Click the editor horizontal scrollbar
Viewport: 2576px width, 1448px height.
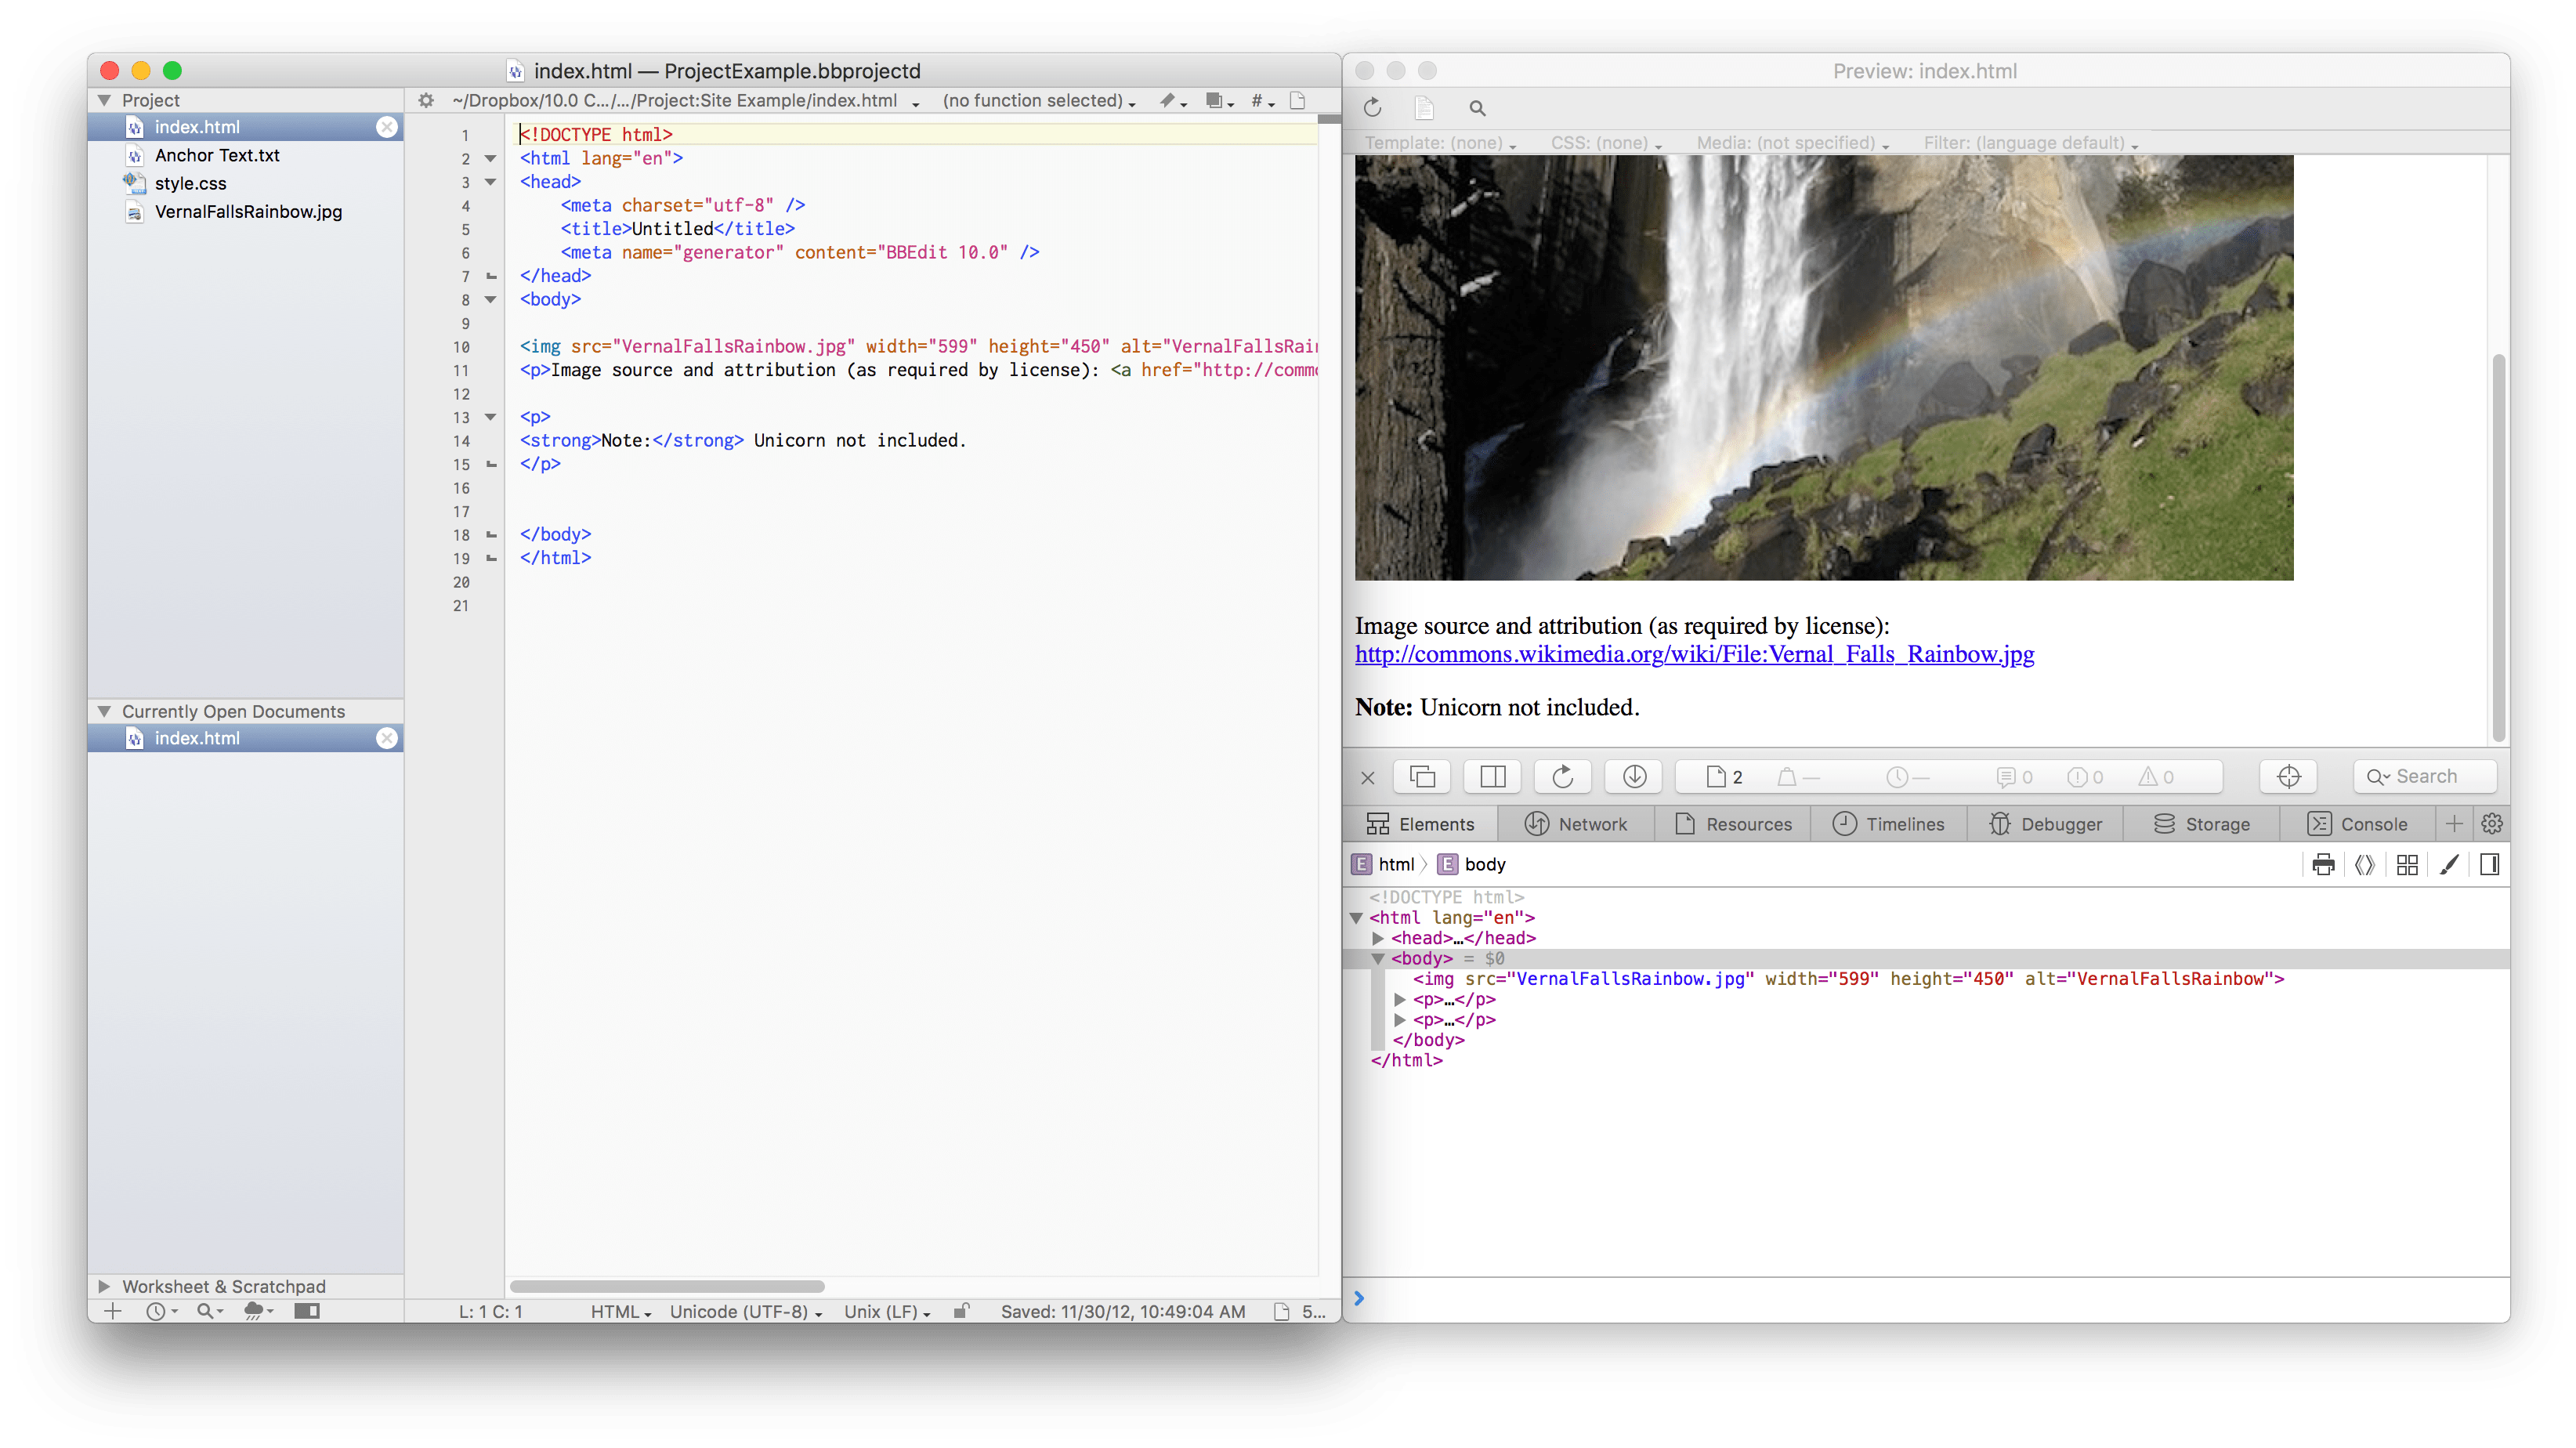click(x=667, y=1286)
